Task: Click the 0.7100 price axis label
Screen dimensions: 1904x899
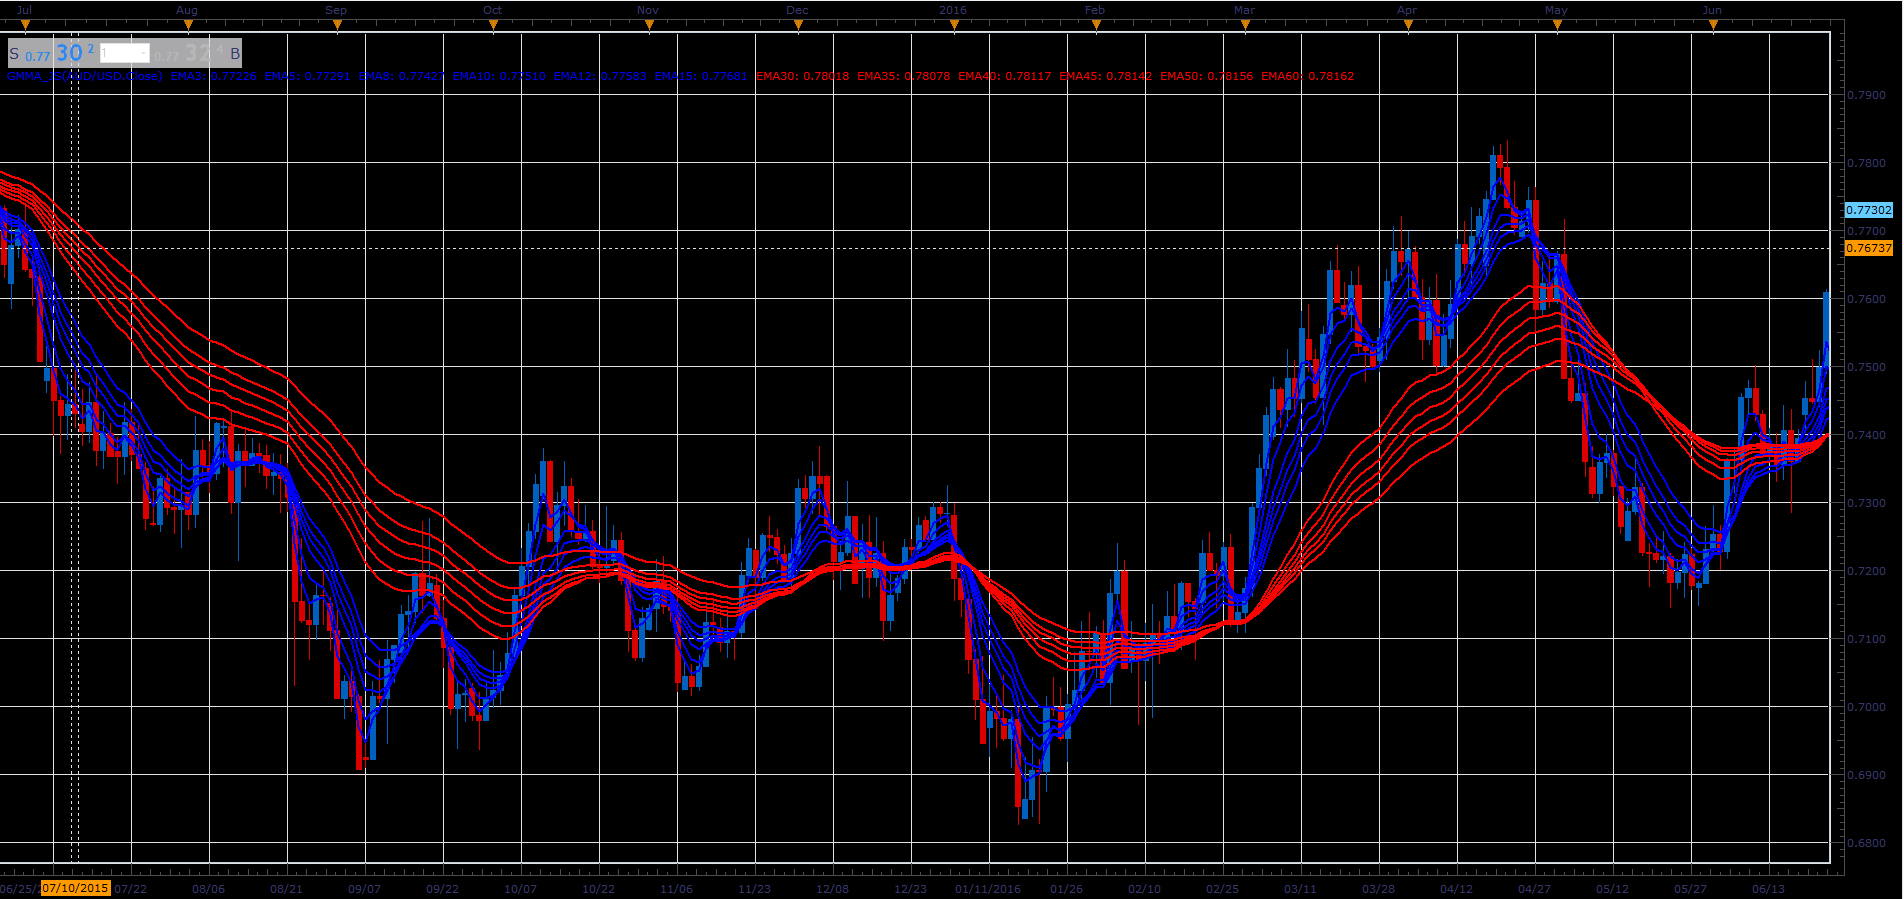Action: (x=1866, y=639)
